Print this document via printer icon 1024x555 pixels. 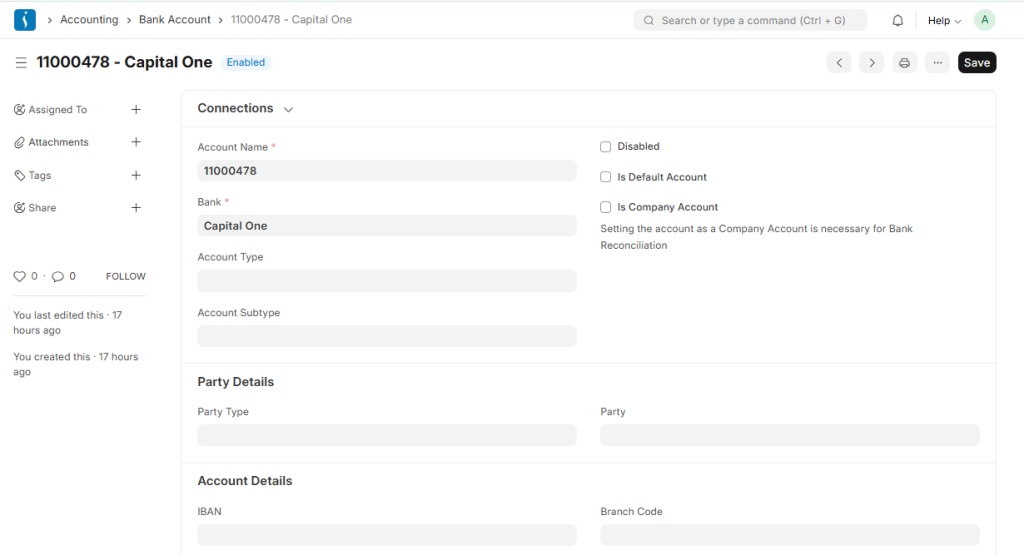click(904, 63)
